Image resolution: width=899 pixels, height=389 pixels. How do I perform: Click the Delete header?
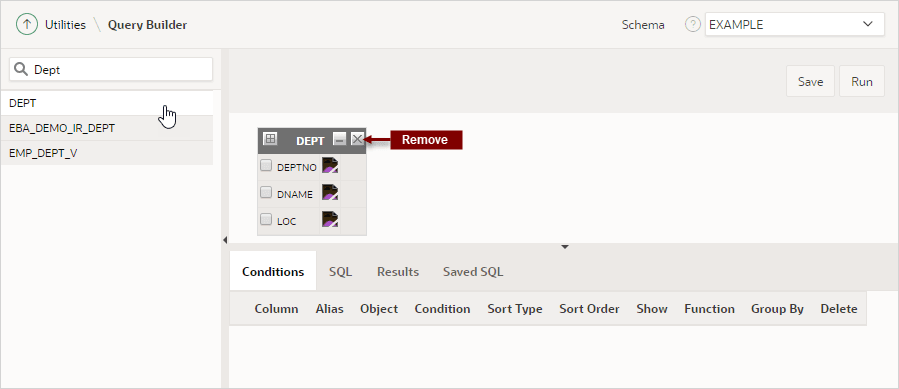coord(839,309)
